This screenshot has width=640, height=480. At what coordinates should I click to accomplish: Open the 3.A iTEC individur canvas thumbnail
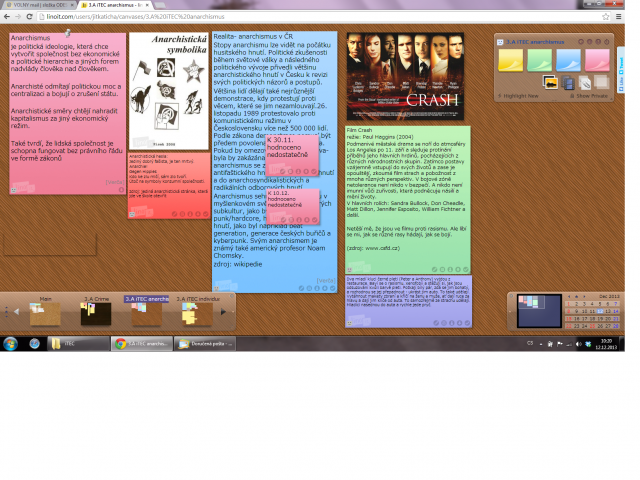[197, 314]
